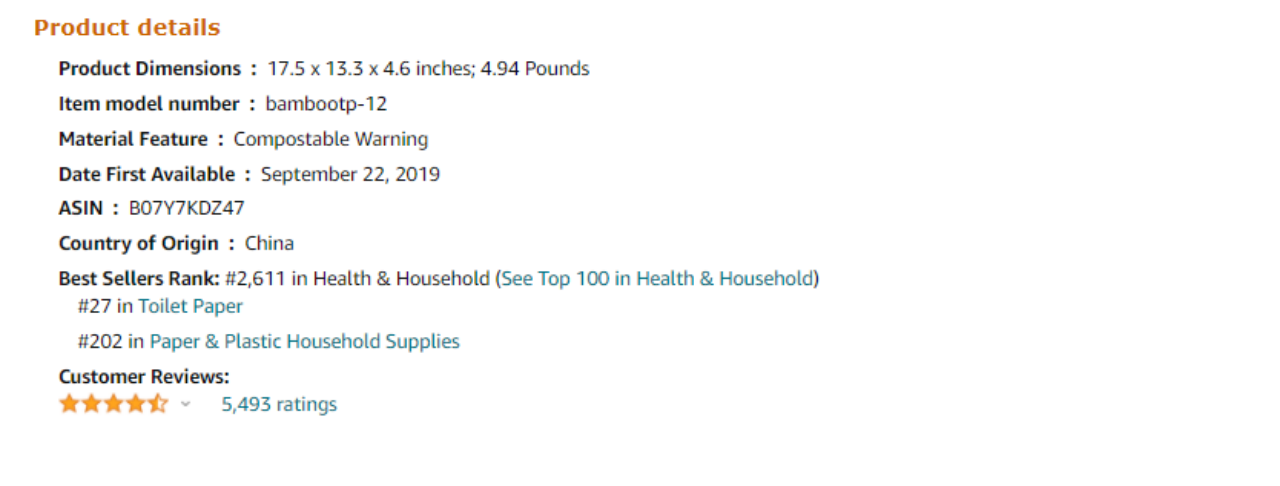Open Paper & Plastic Household Supplies category
Screen dimensions: 1280x486
[304, 341]
